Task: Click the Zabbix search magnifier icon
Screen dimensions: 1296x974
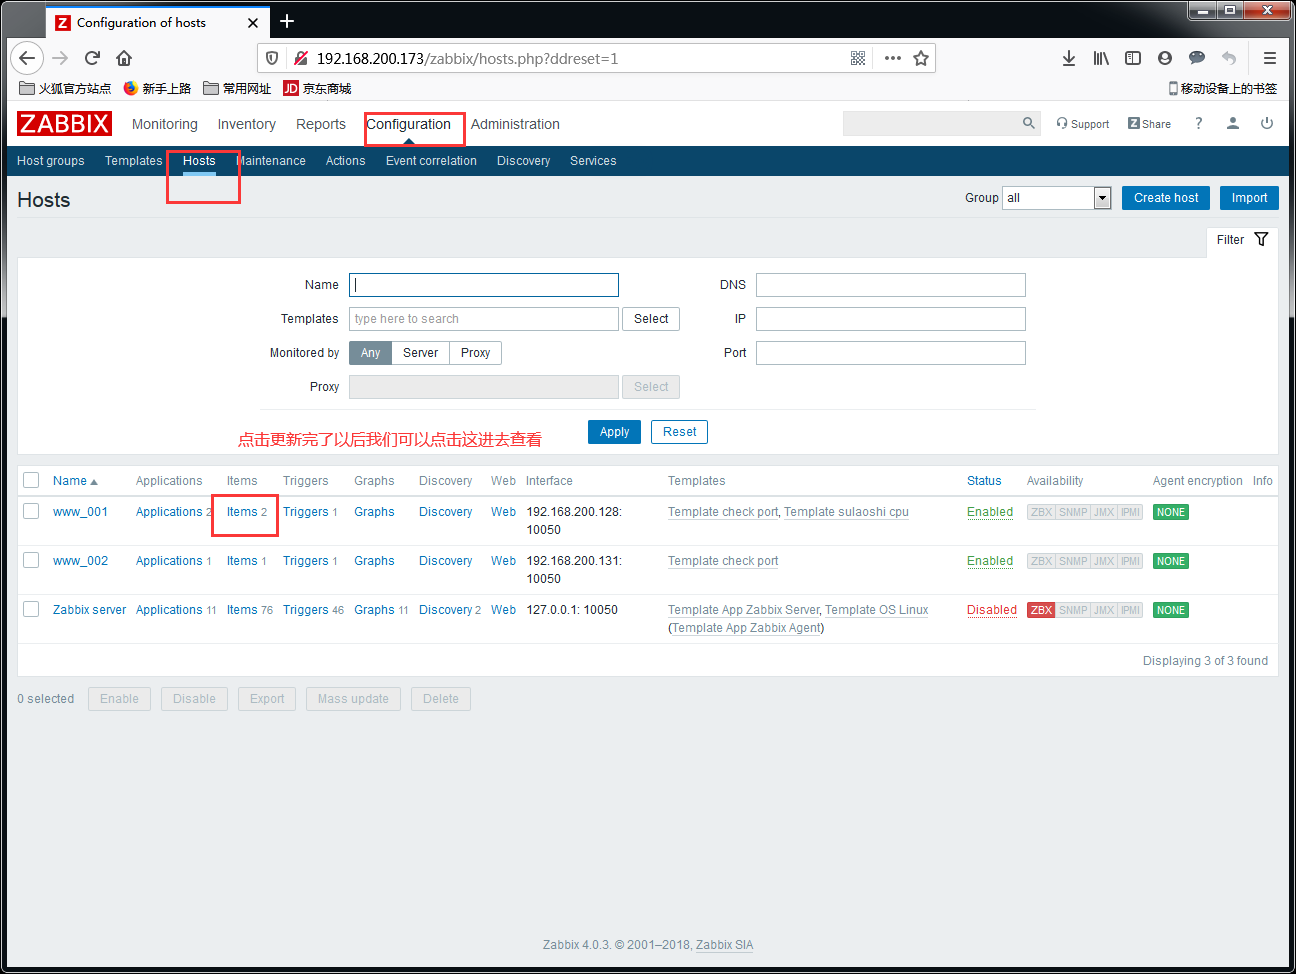Action: point(1029,123)
